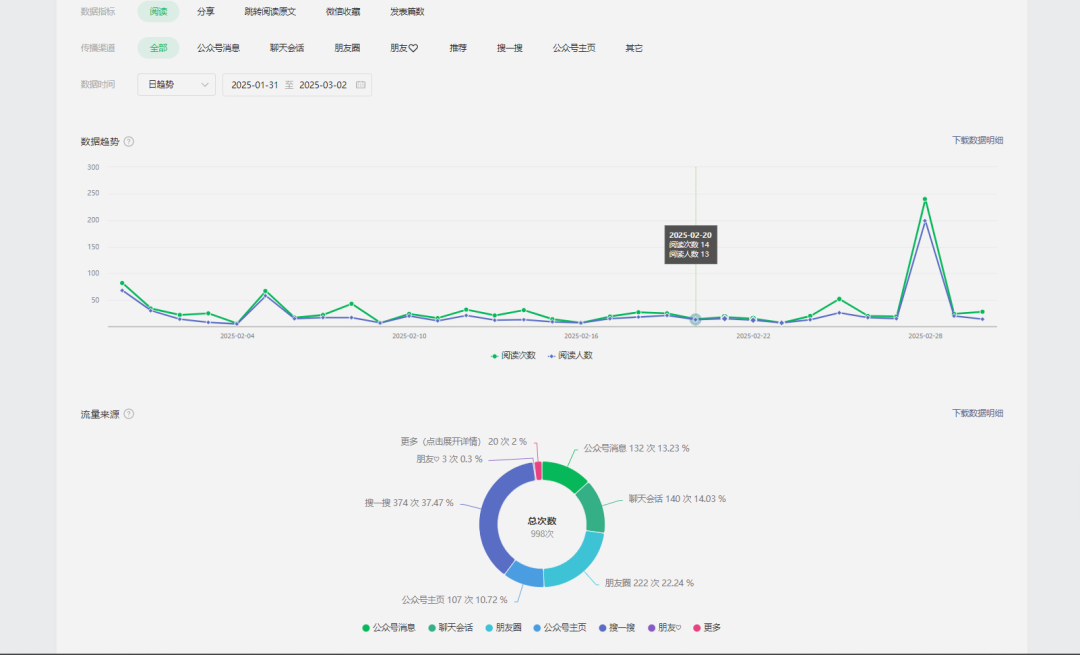Switch to the 微信收藏 metric
The width and height of the screenshot is (1080, 655).
[343, 12]
